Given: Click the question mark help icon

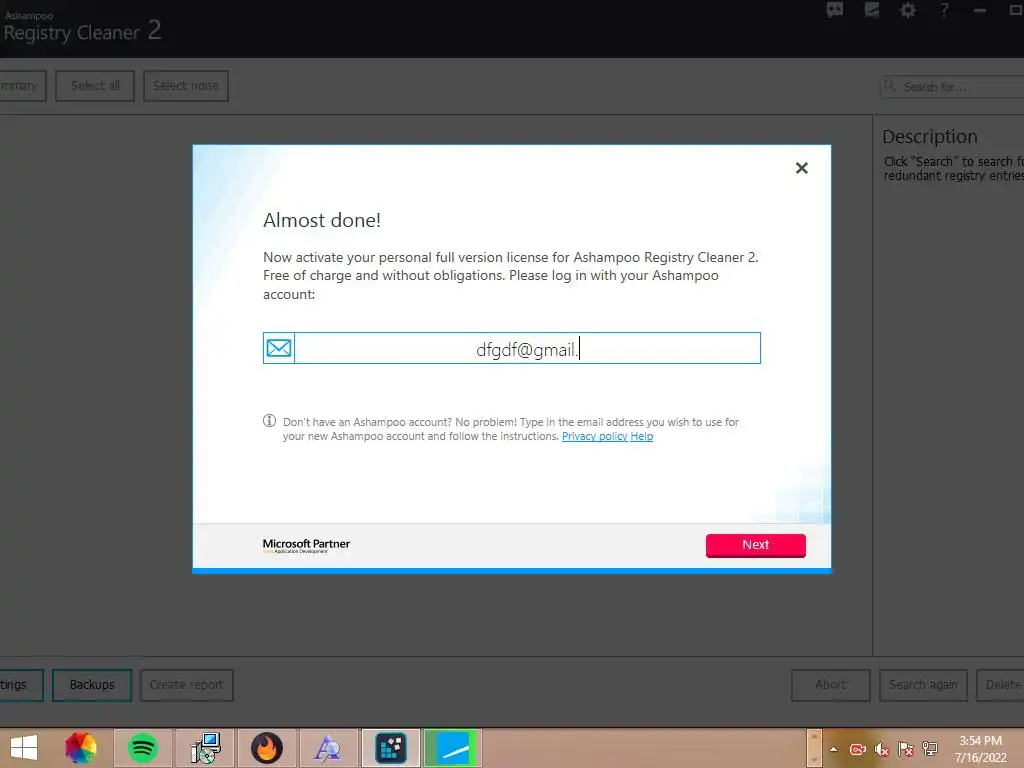Looking at the screenshot, I should 944,10.
